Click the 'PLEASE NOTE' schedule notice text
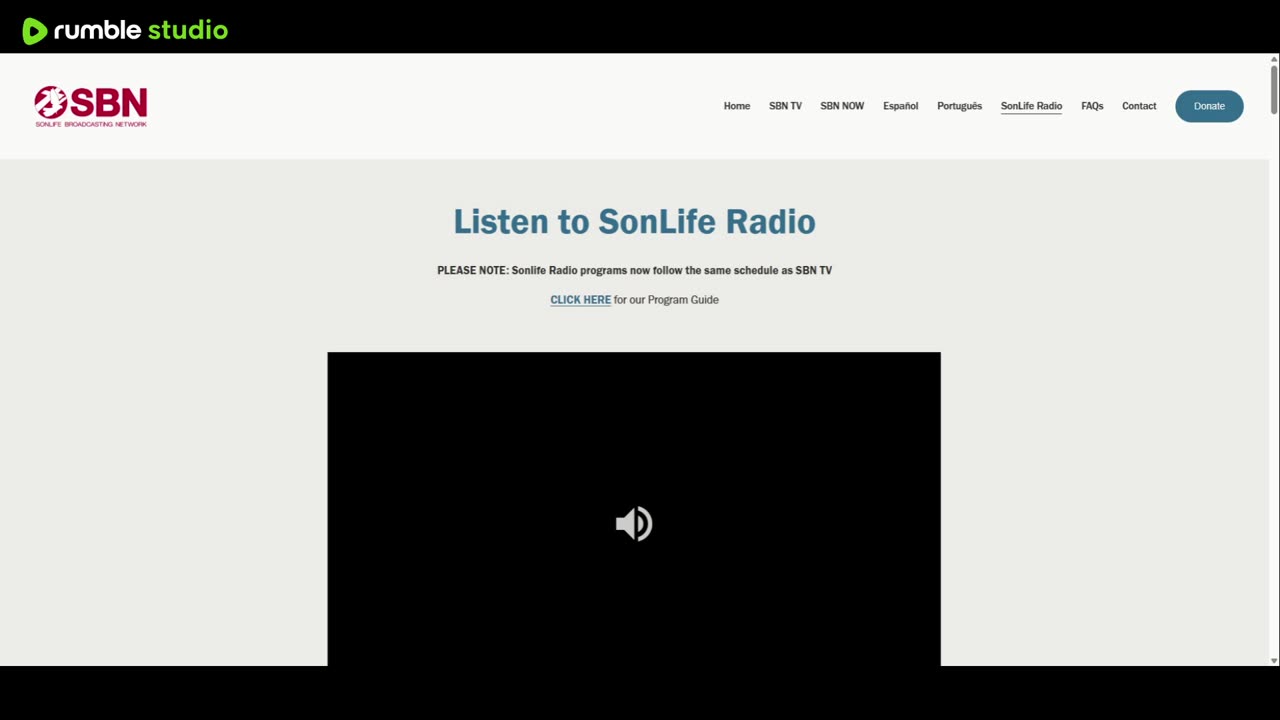The width and height of the screenshot is (1280, 720). [634, 270]
